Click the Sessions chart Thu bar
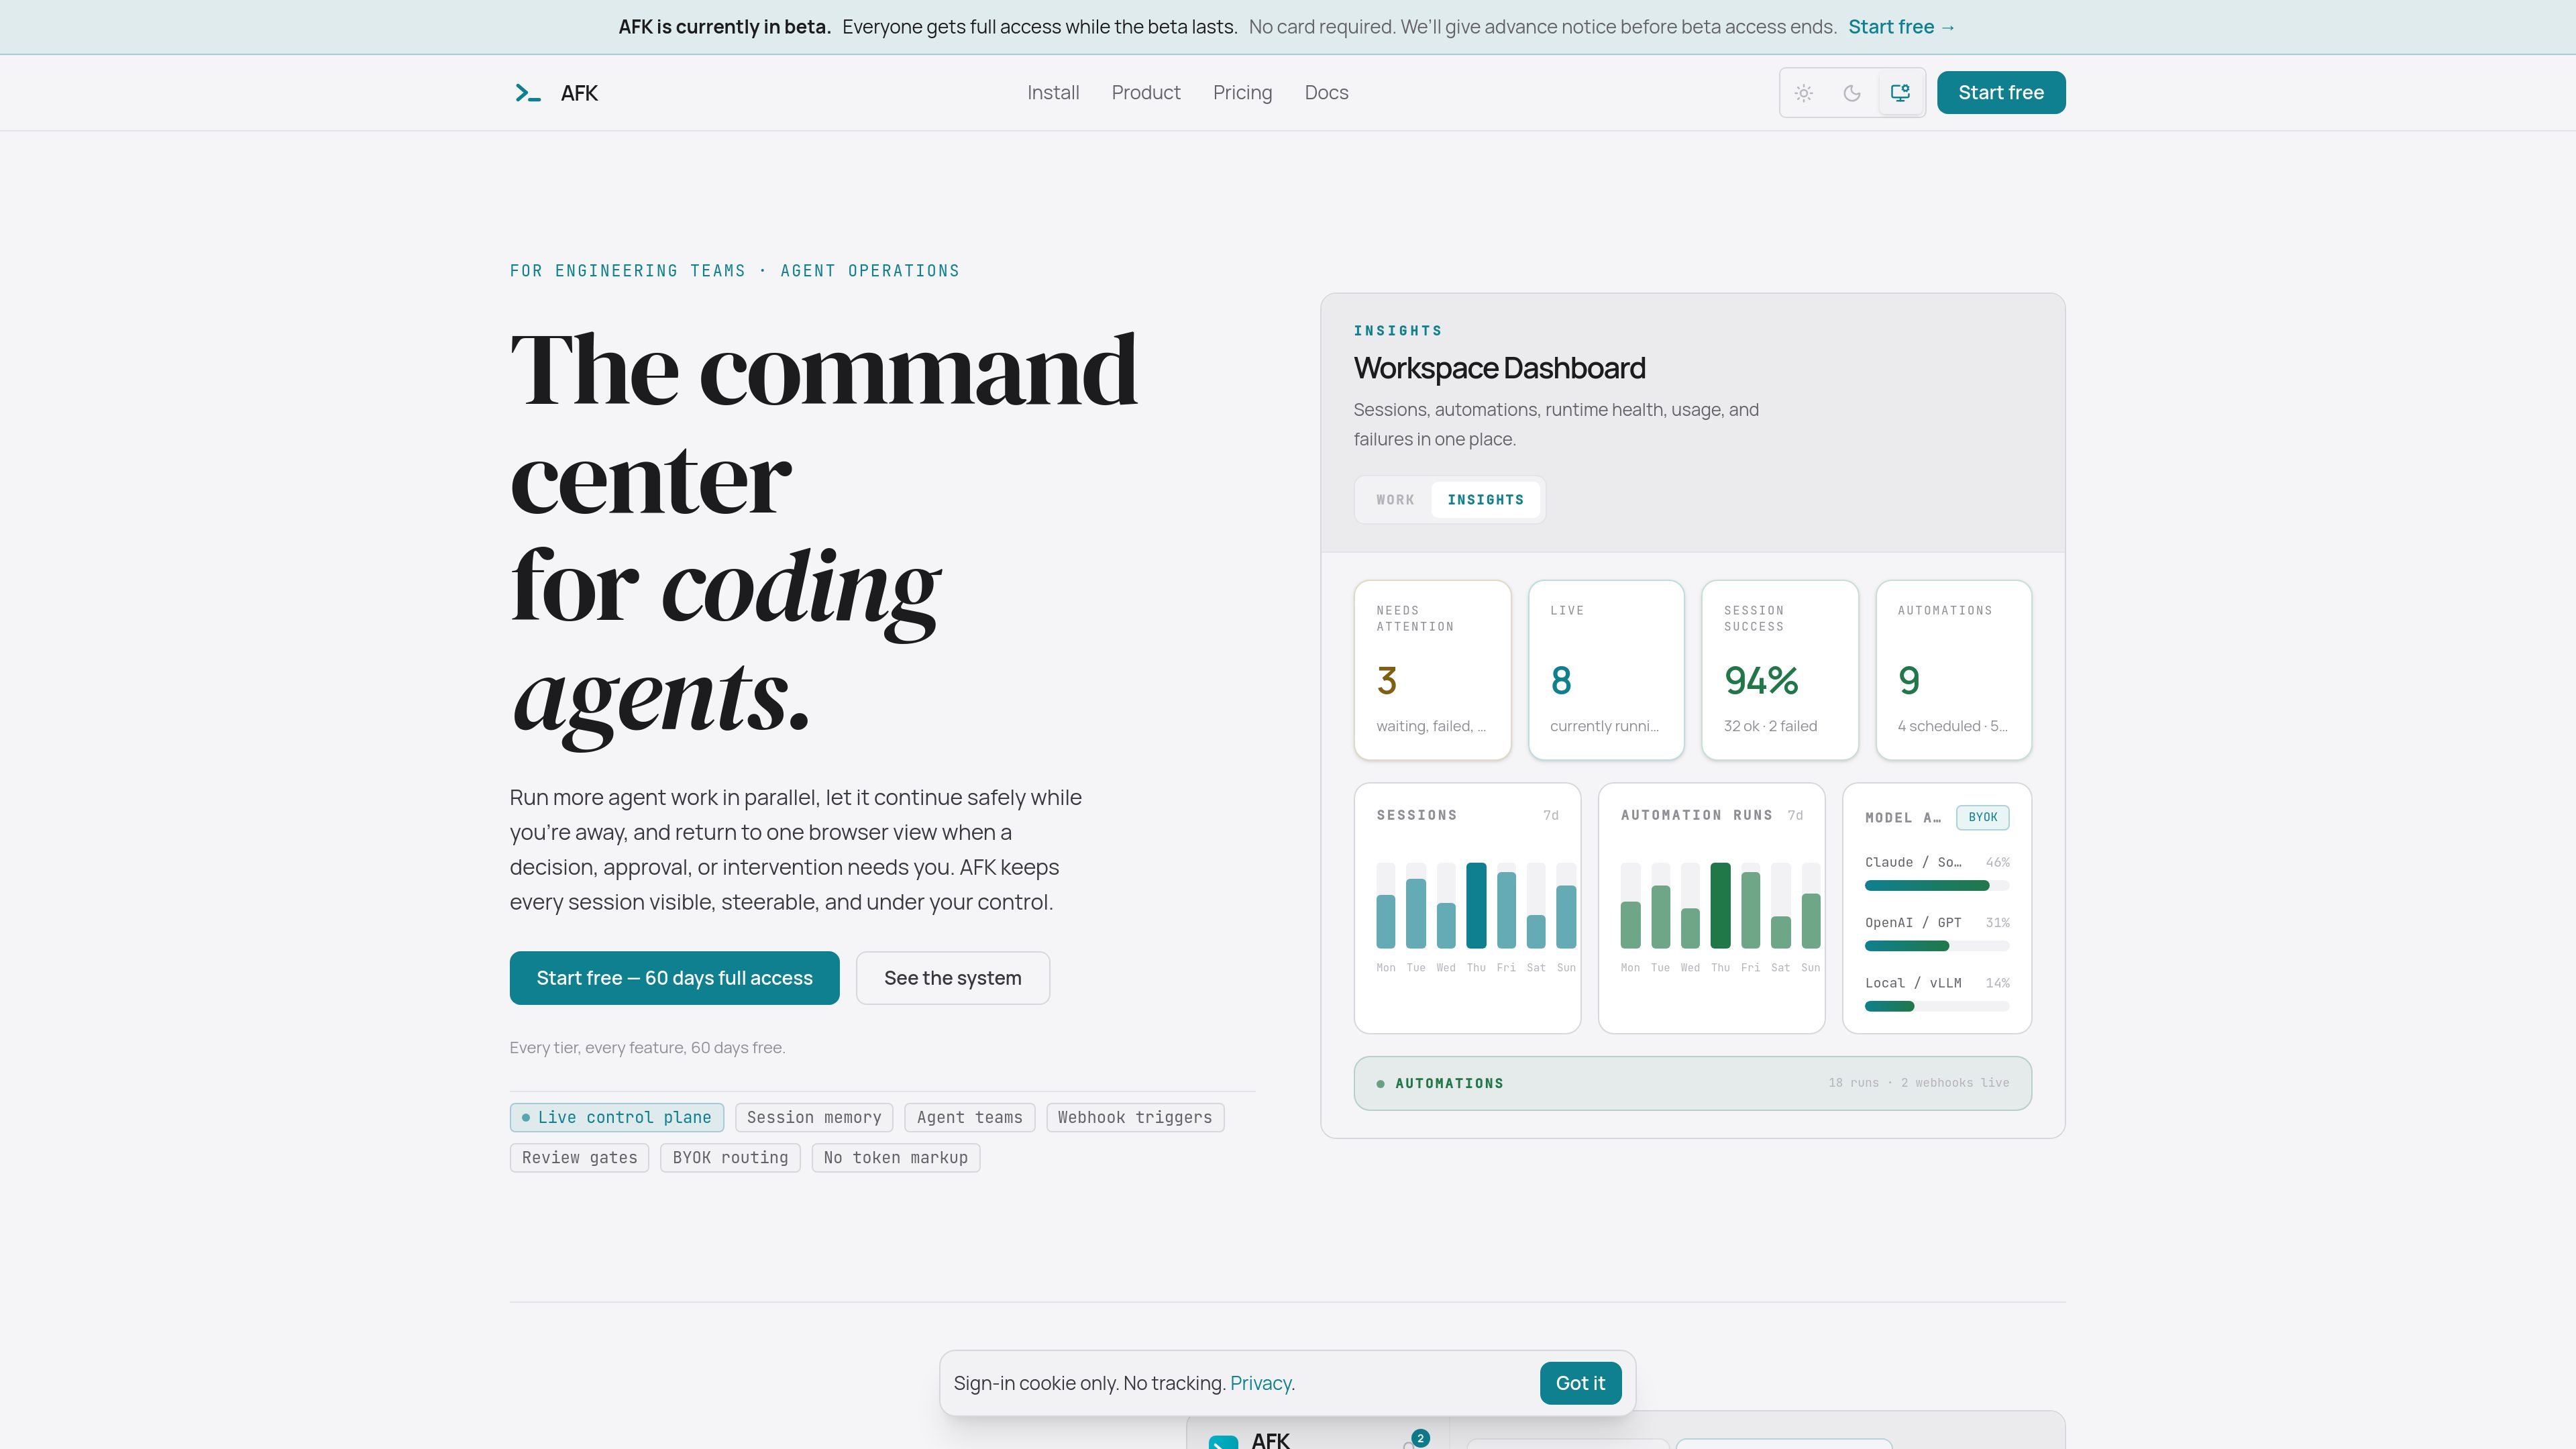2576x1449 pixels. click(x=1476, y=905)
